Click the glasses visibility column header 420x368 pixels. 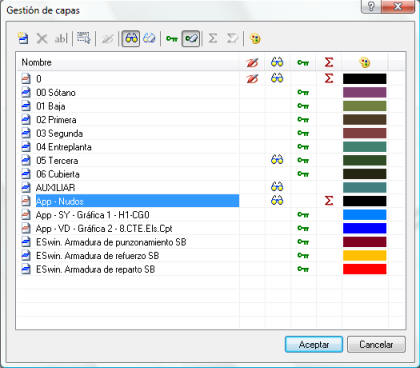click(x=277, y=62)
